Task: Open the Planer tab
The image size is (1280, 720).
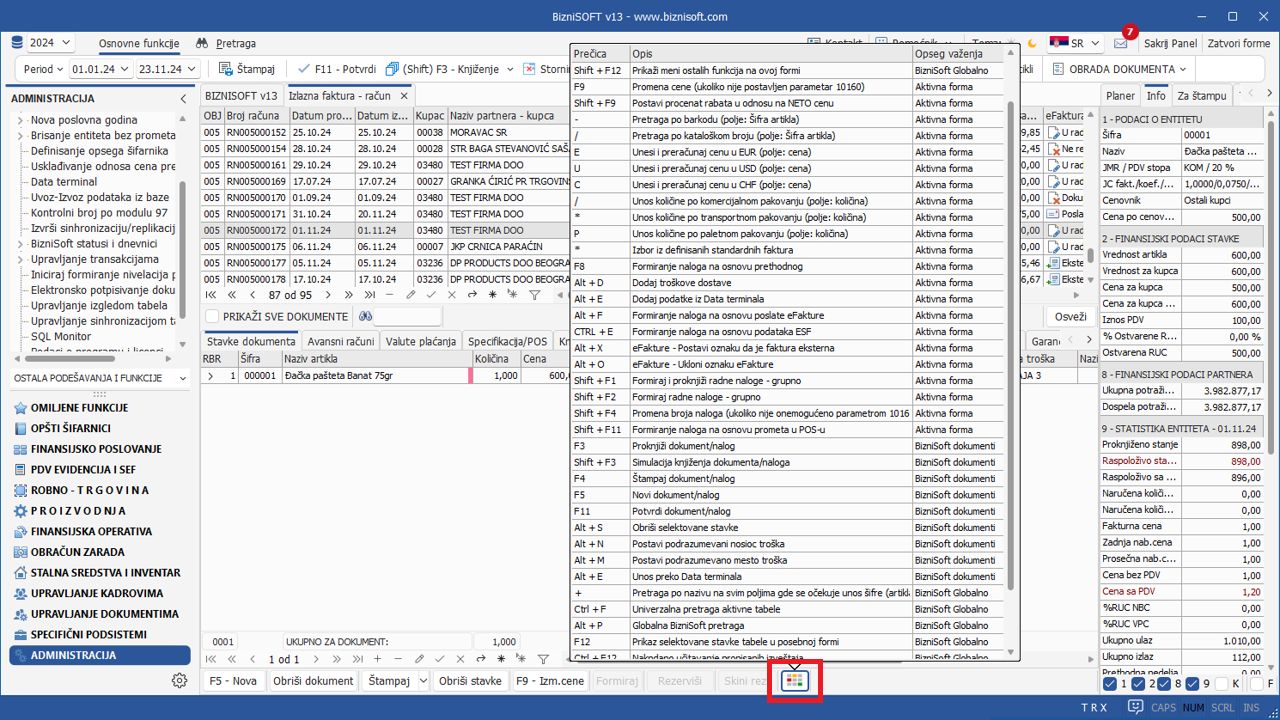Action: [x=1120, y=96]
